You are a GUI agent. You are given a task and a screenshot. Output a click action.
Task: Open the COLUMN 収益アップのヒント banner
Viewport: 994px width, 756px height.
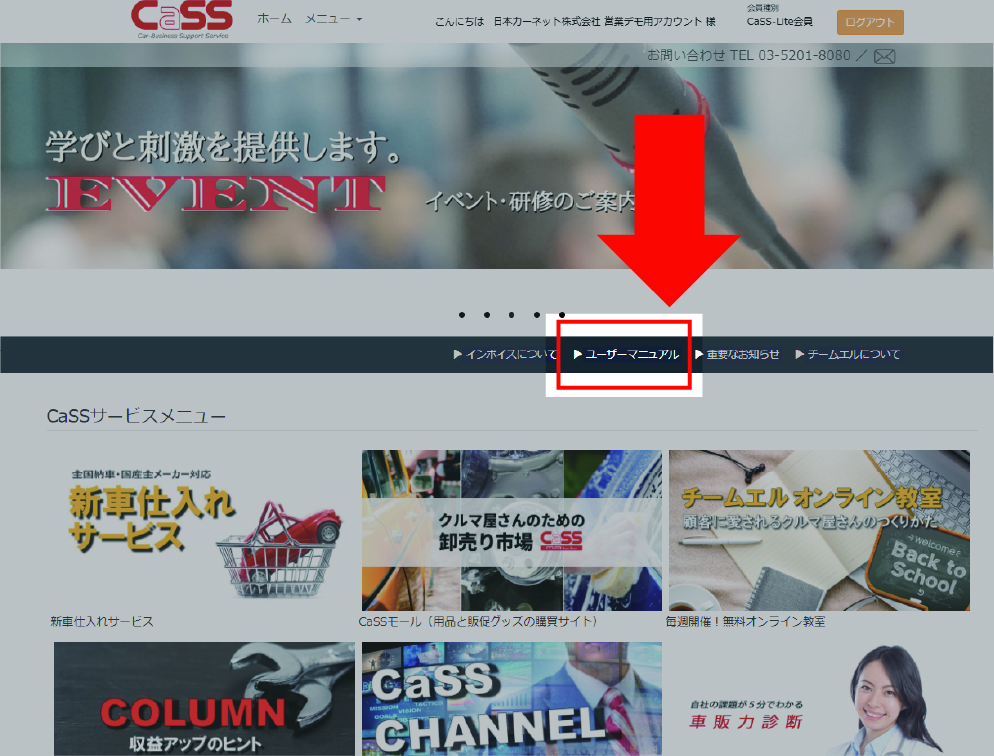[x=204, y=699]
